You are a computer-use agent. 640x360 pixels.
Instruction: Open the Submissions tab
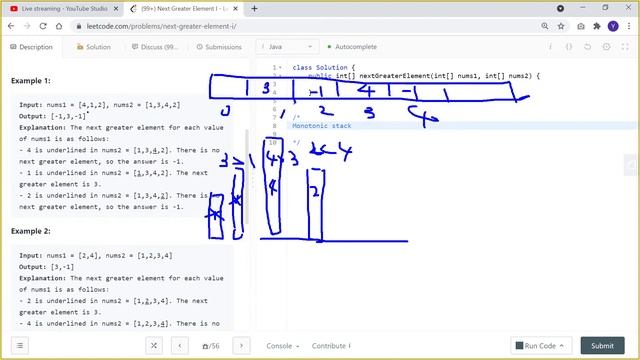pyautogui.click(x=219, y=47)
